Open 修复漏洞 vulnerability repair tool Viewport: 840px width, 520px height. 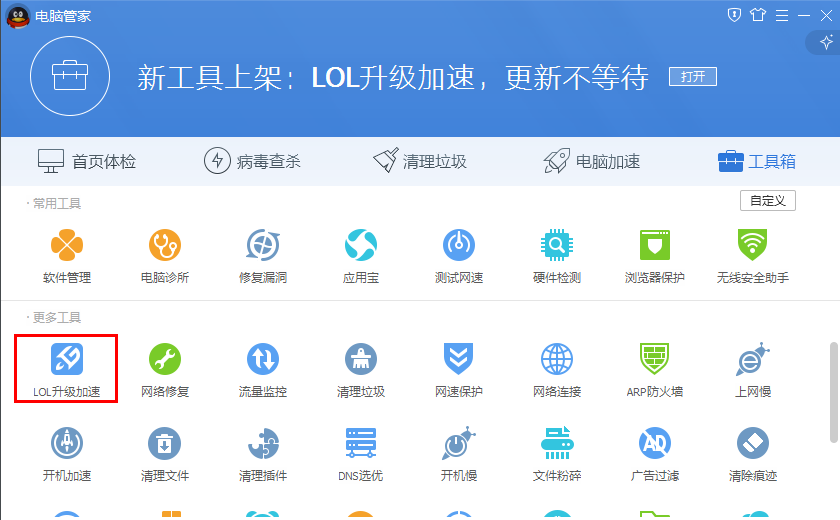pyautogui.click(x=263, y=255)
